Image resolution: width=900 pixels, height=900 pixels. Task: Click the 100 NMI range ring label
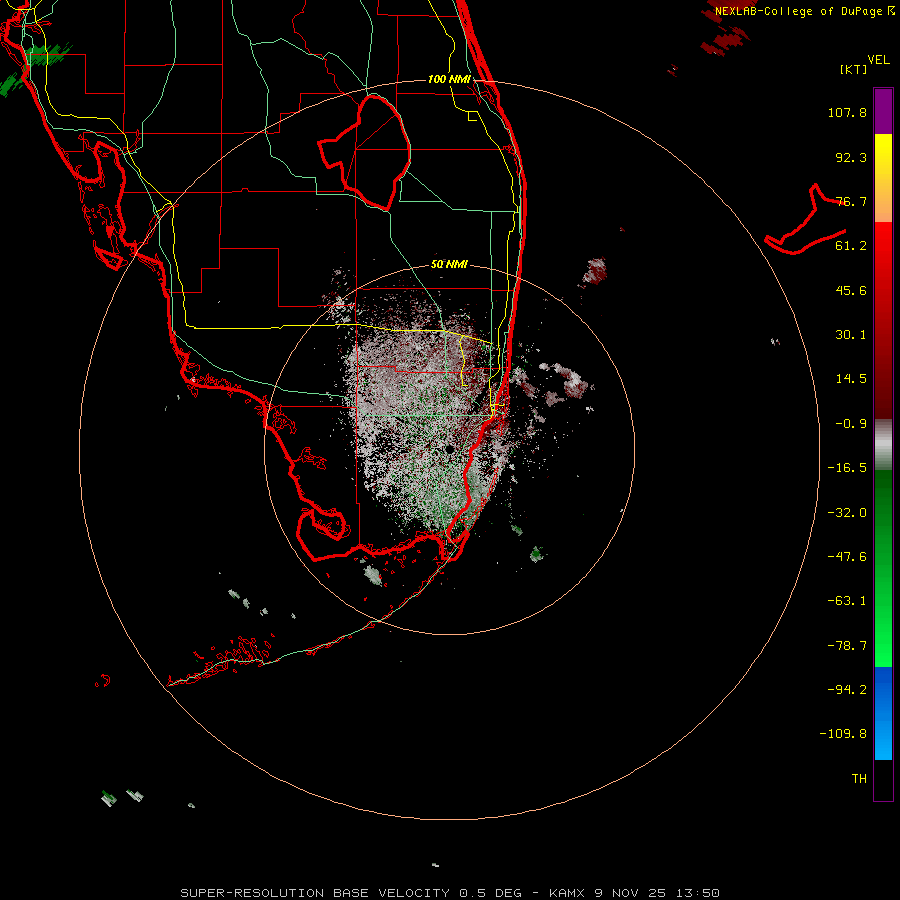coord(449,79)
